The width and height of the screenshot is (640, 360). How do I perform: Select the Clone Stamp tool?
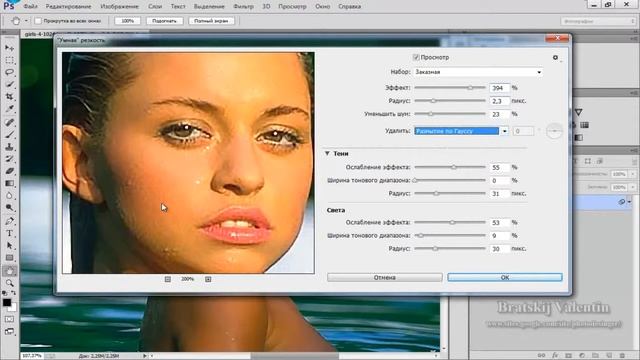(9, 147)
